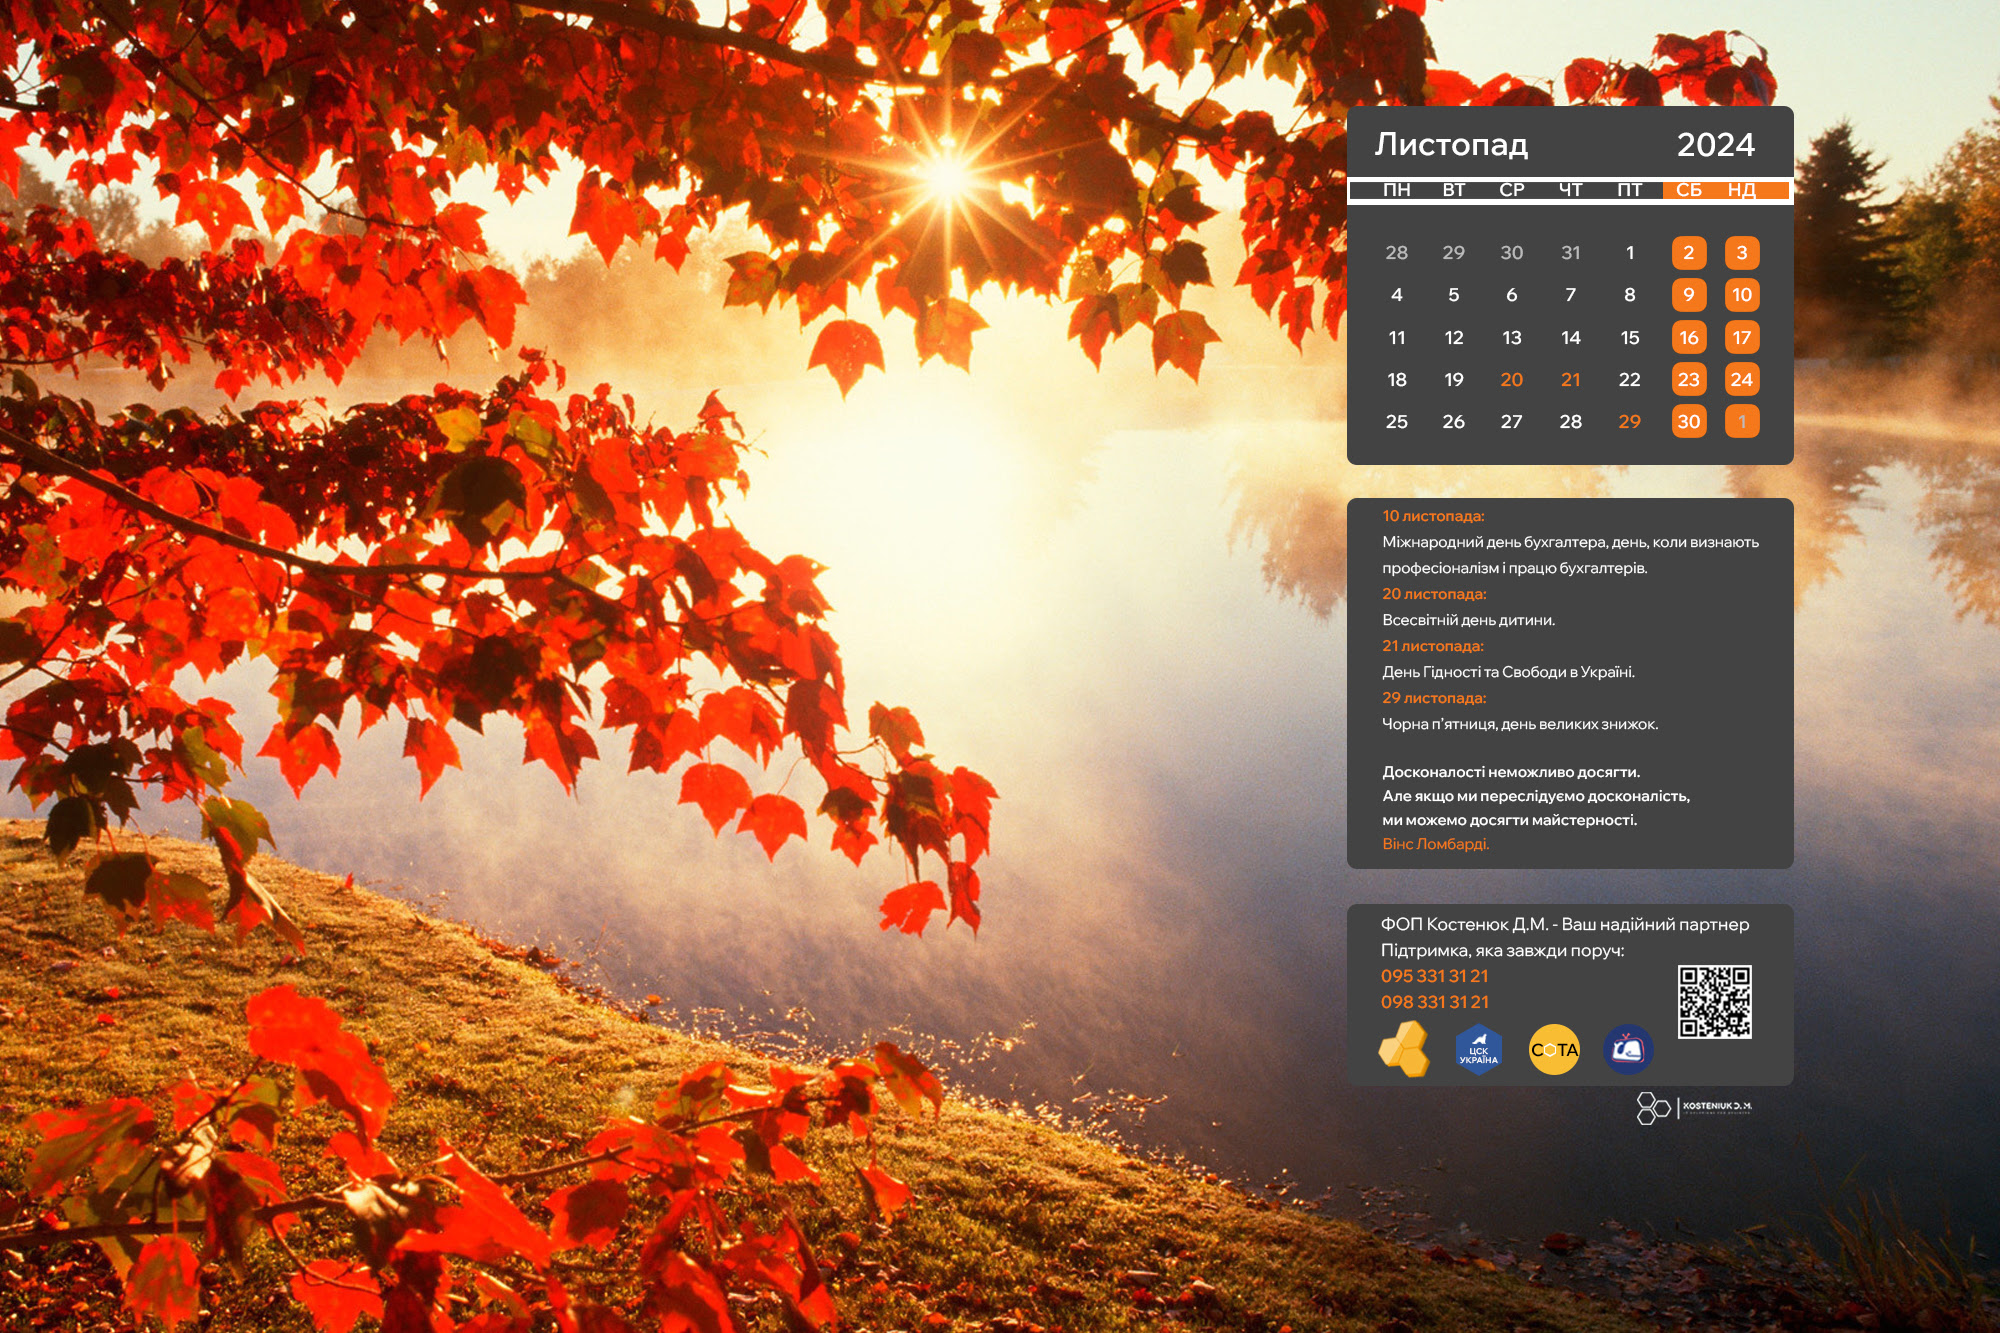This screenshot has width=2000, height=1333.
Task: Click phone number 098 331 31 21
Action: click(1435, 1002)
